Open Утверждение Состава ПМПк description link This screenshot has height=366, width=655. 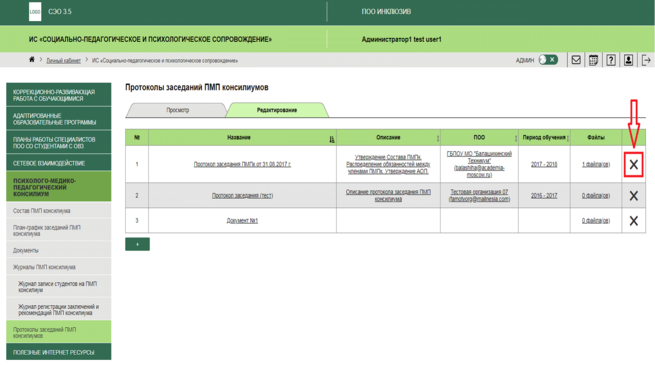pos(388,164)
